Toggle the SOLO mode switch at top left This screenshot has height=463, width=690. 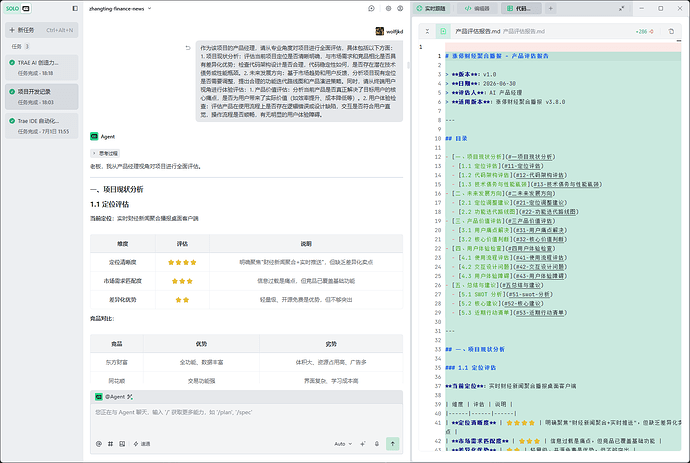(18, 8)
